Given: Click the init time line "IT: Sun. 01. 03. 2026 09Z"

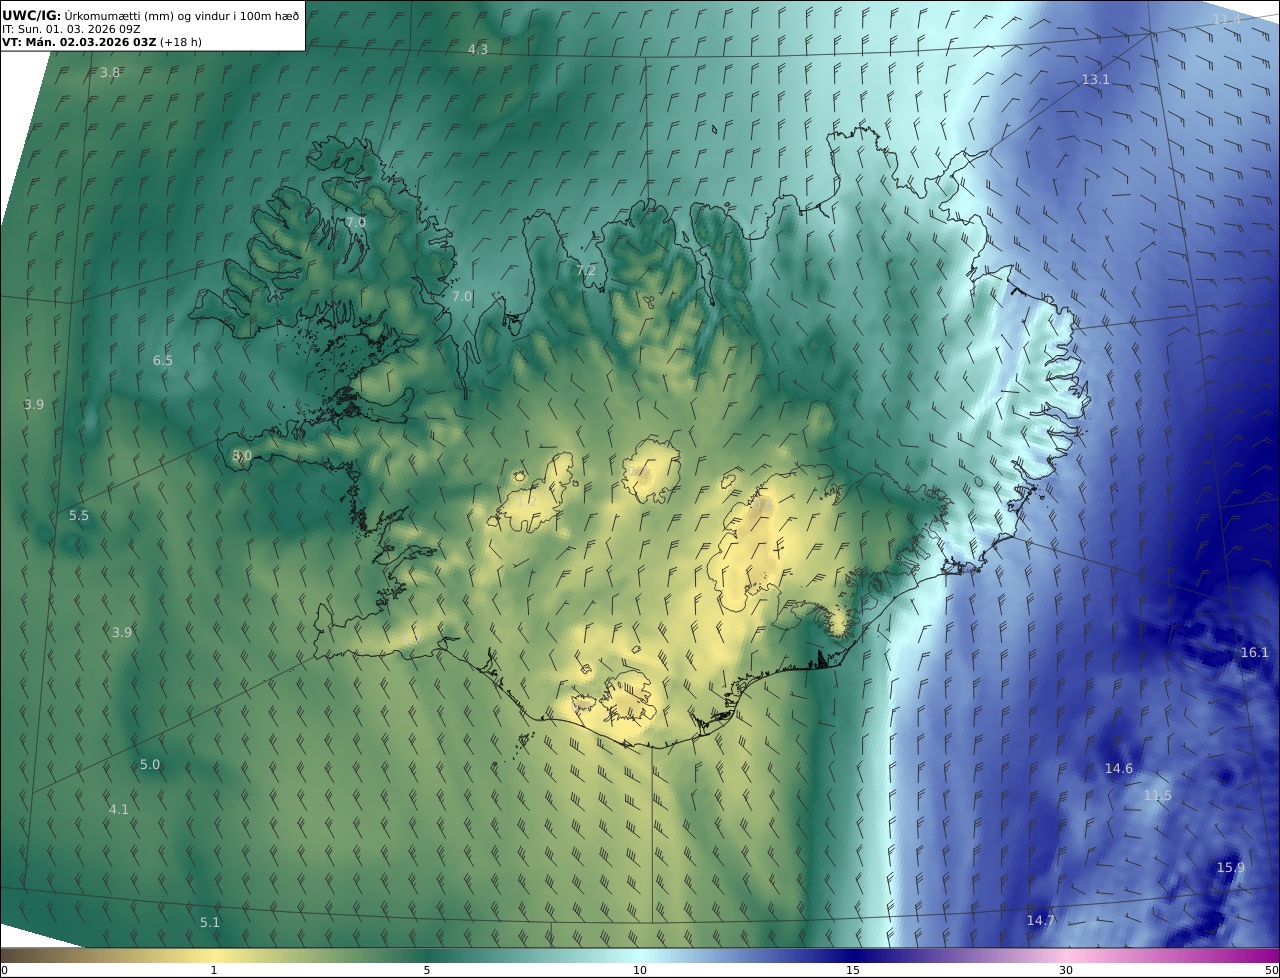Looking at the screenshot, I should (x=72, y=30).
